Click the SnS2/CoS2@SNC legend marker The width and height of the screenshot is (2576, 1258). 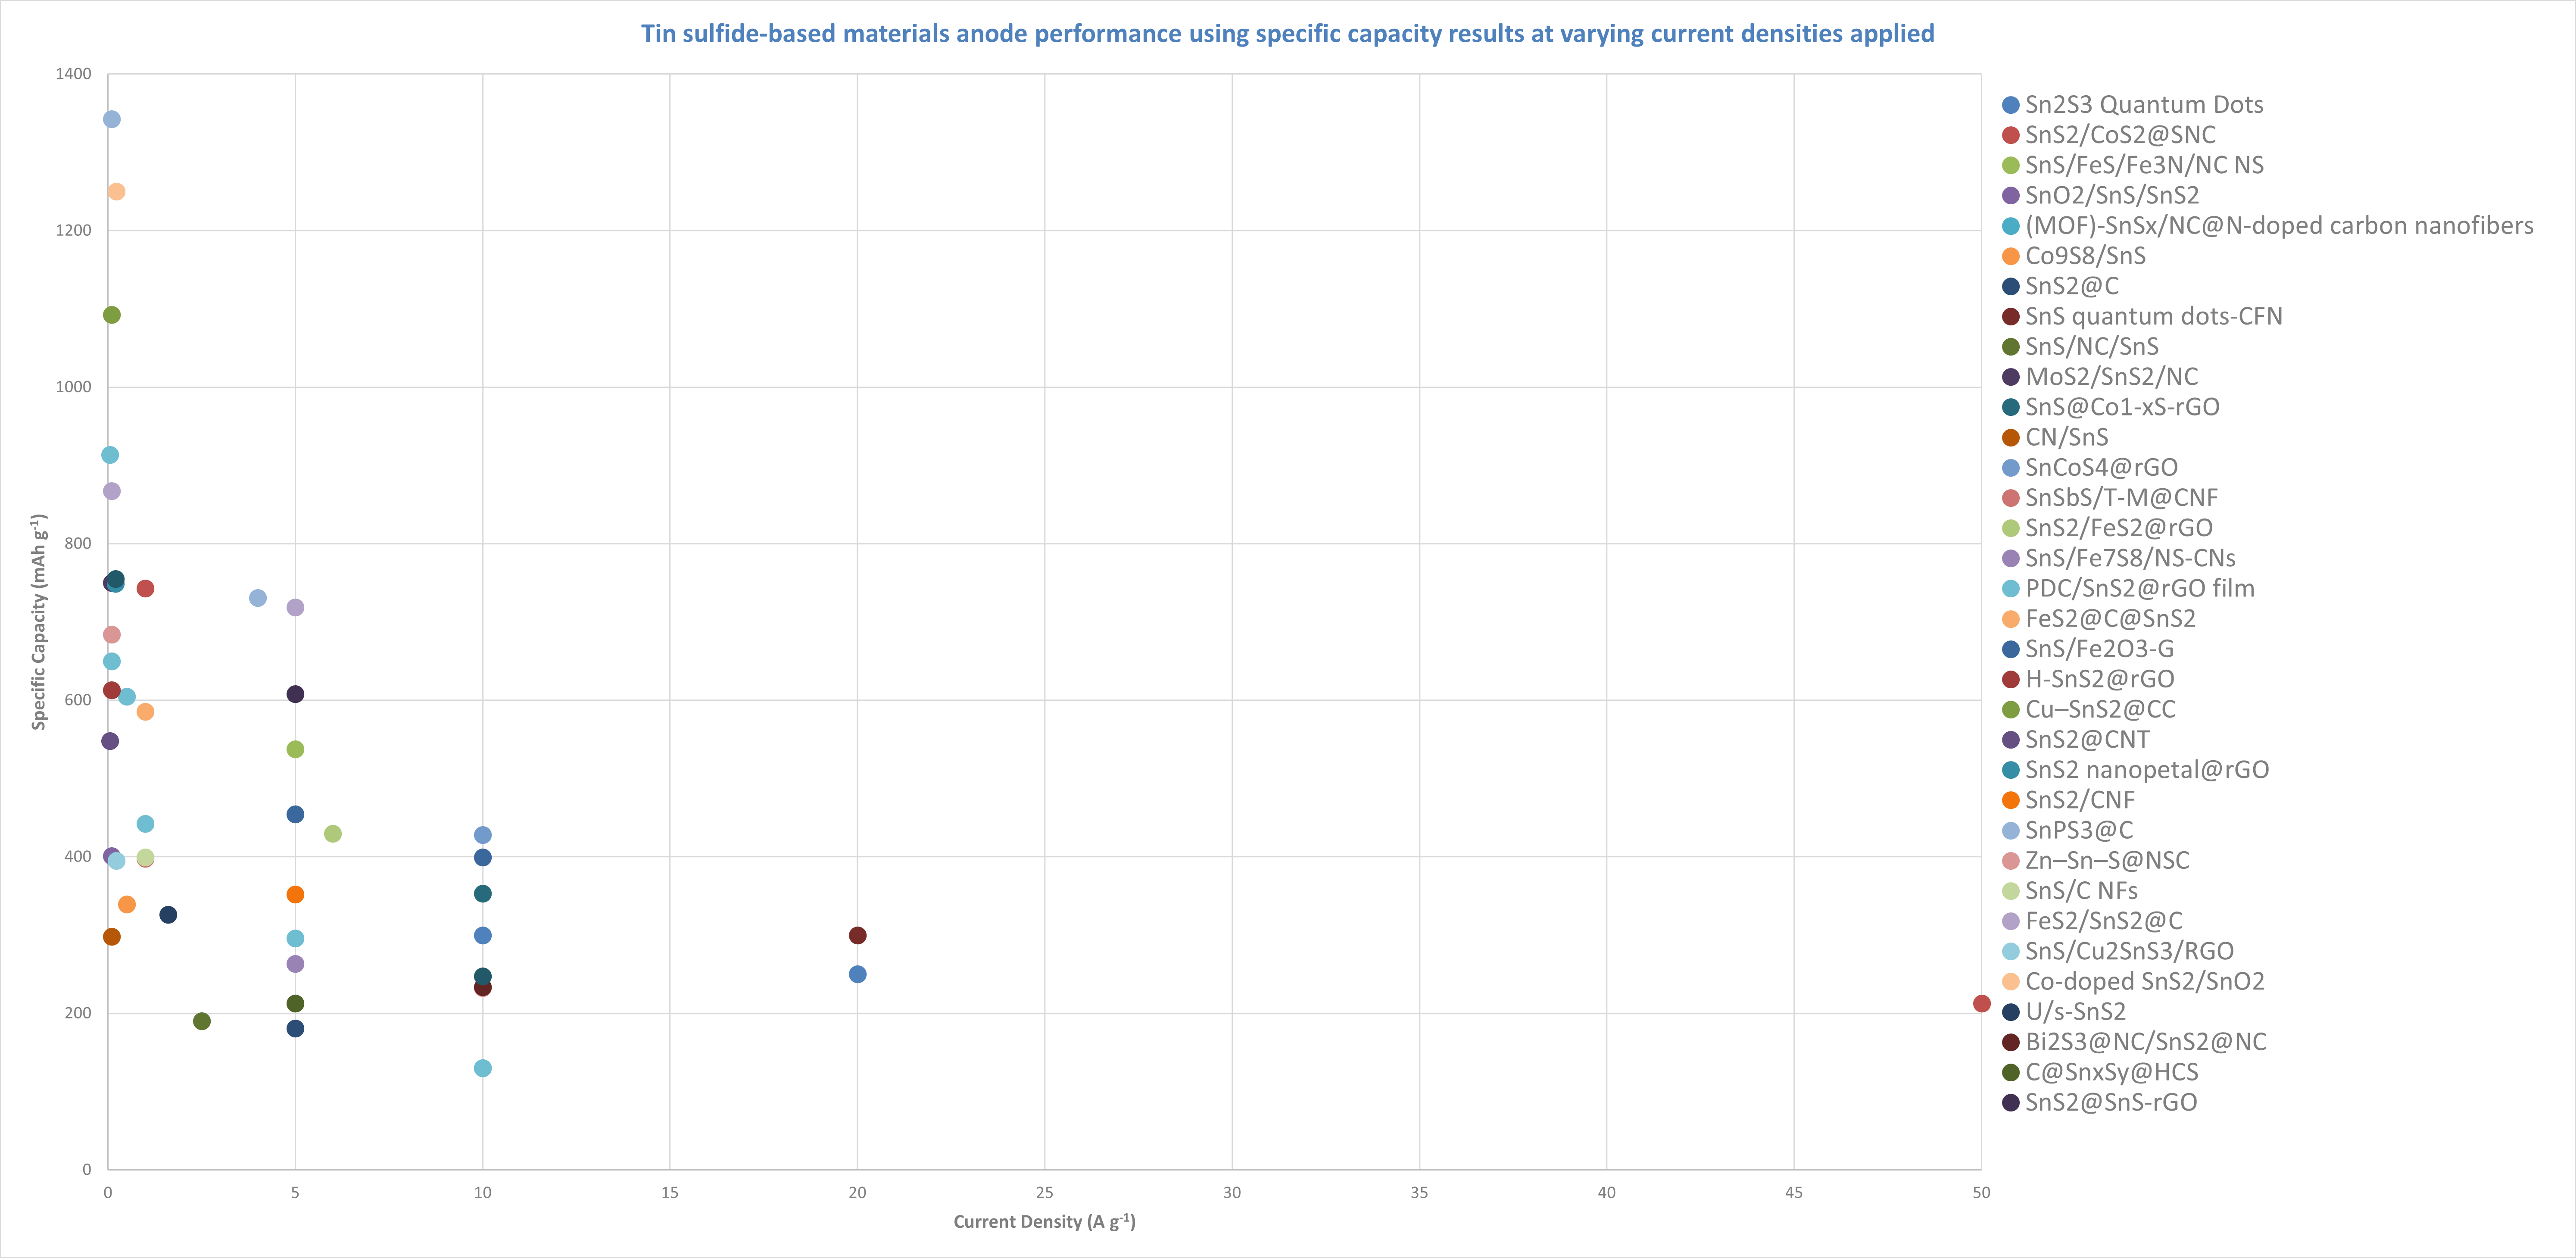tap(2011, 135)
